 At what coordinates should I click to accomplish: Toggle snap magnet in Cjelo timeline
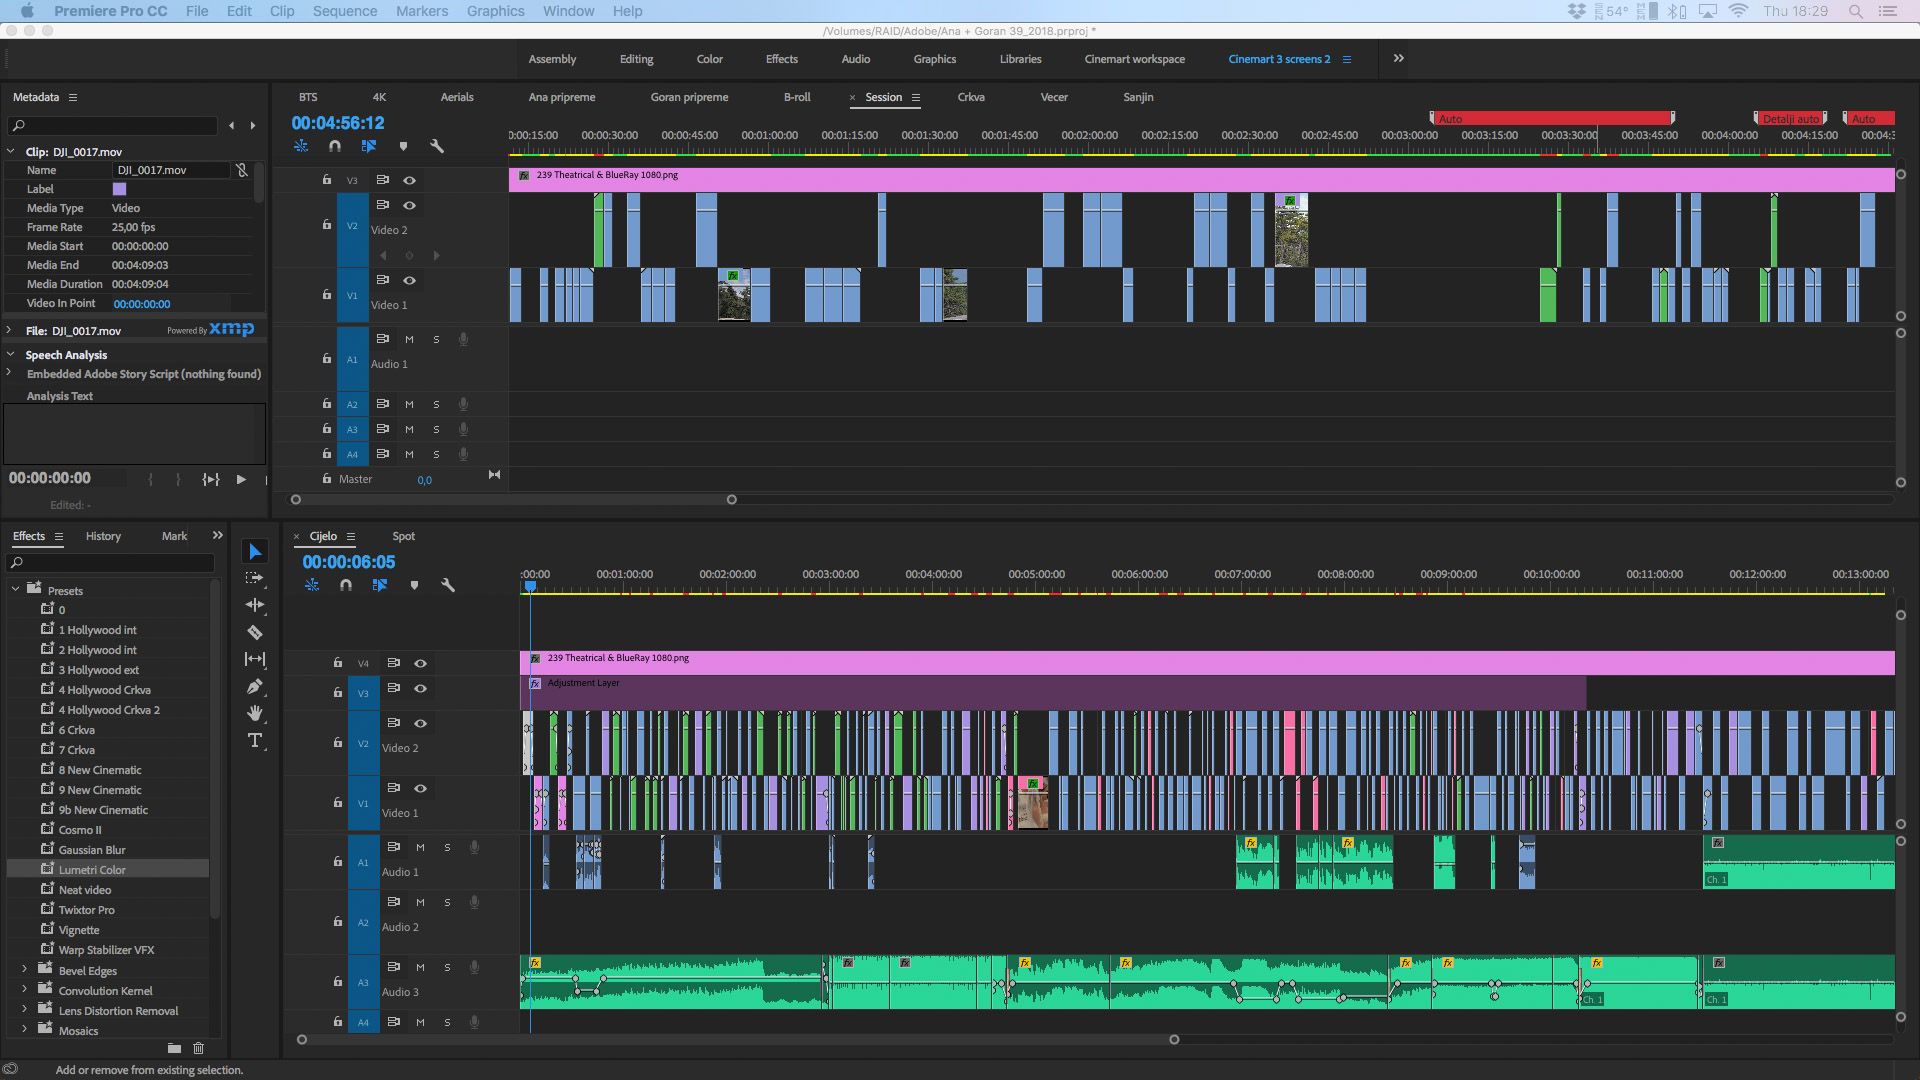(346, 585)
